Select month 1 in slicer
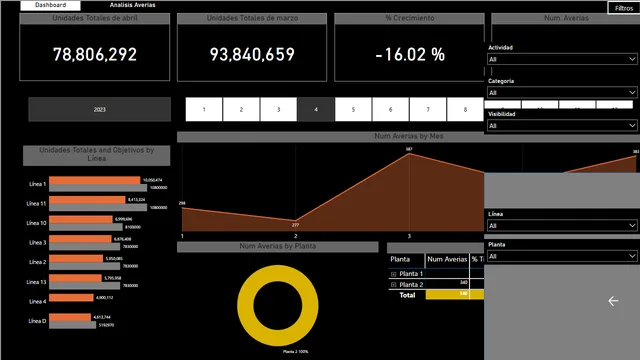Viewport: 640px width, 360px height. click(x=204, y=109)
